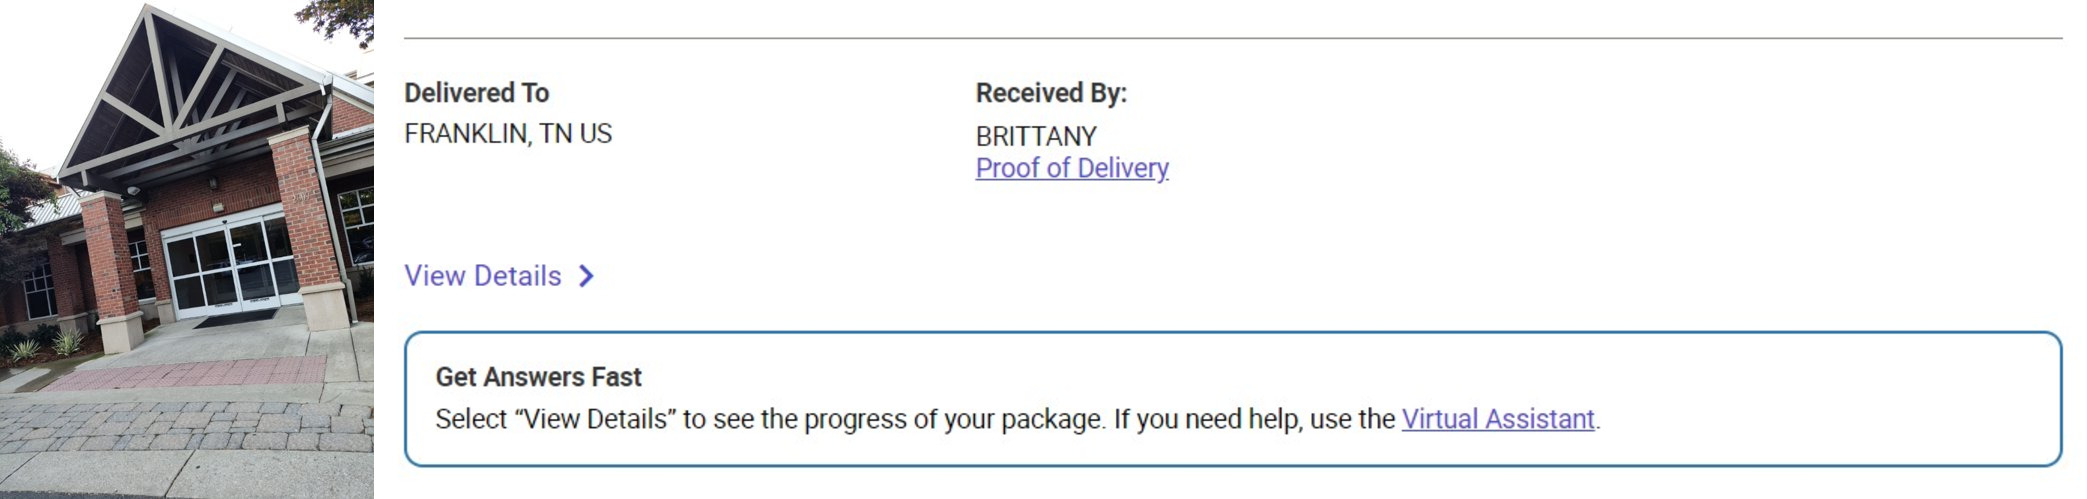Click the recipient name BRITTANY
The image size is (2087, 499).
coord(1035,136)
